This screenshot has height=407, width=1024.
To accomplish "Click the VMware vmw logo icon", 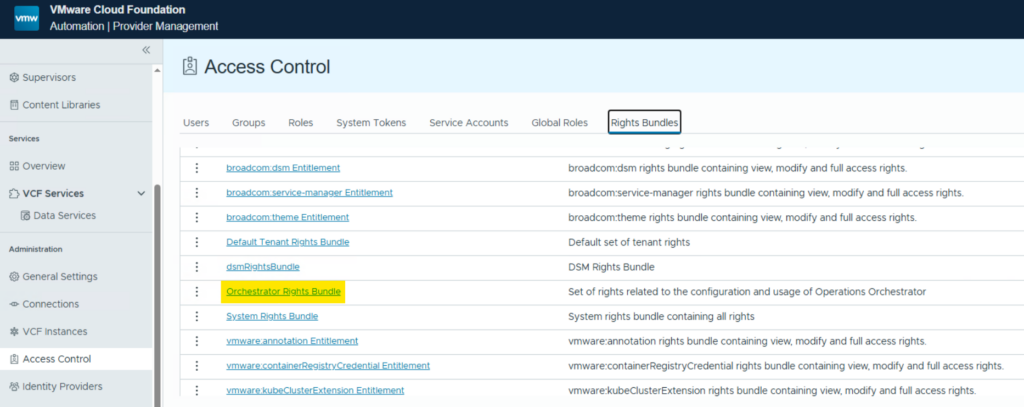I will [26, 18].
